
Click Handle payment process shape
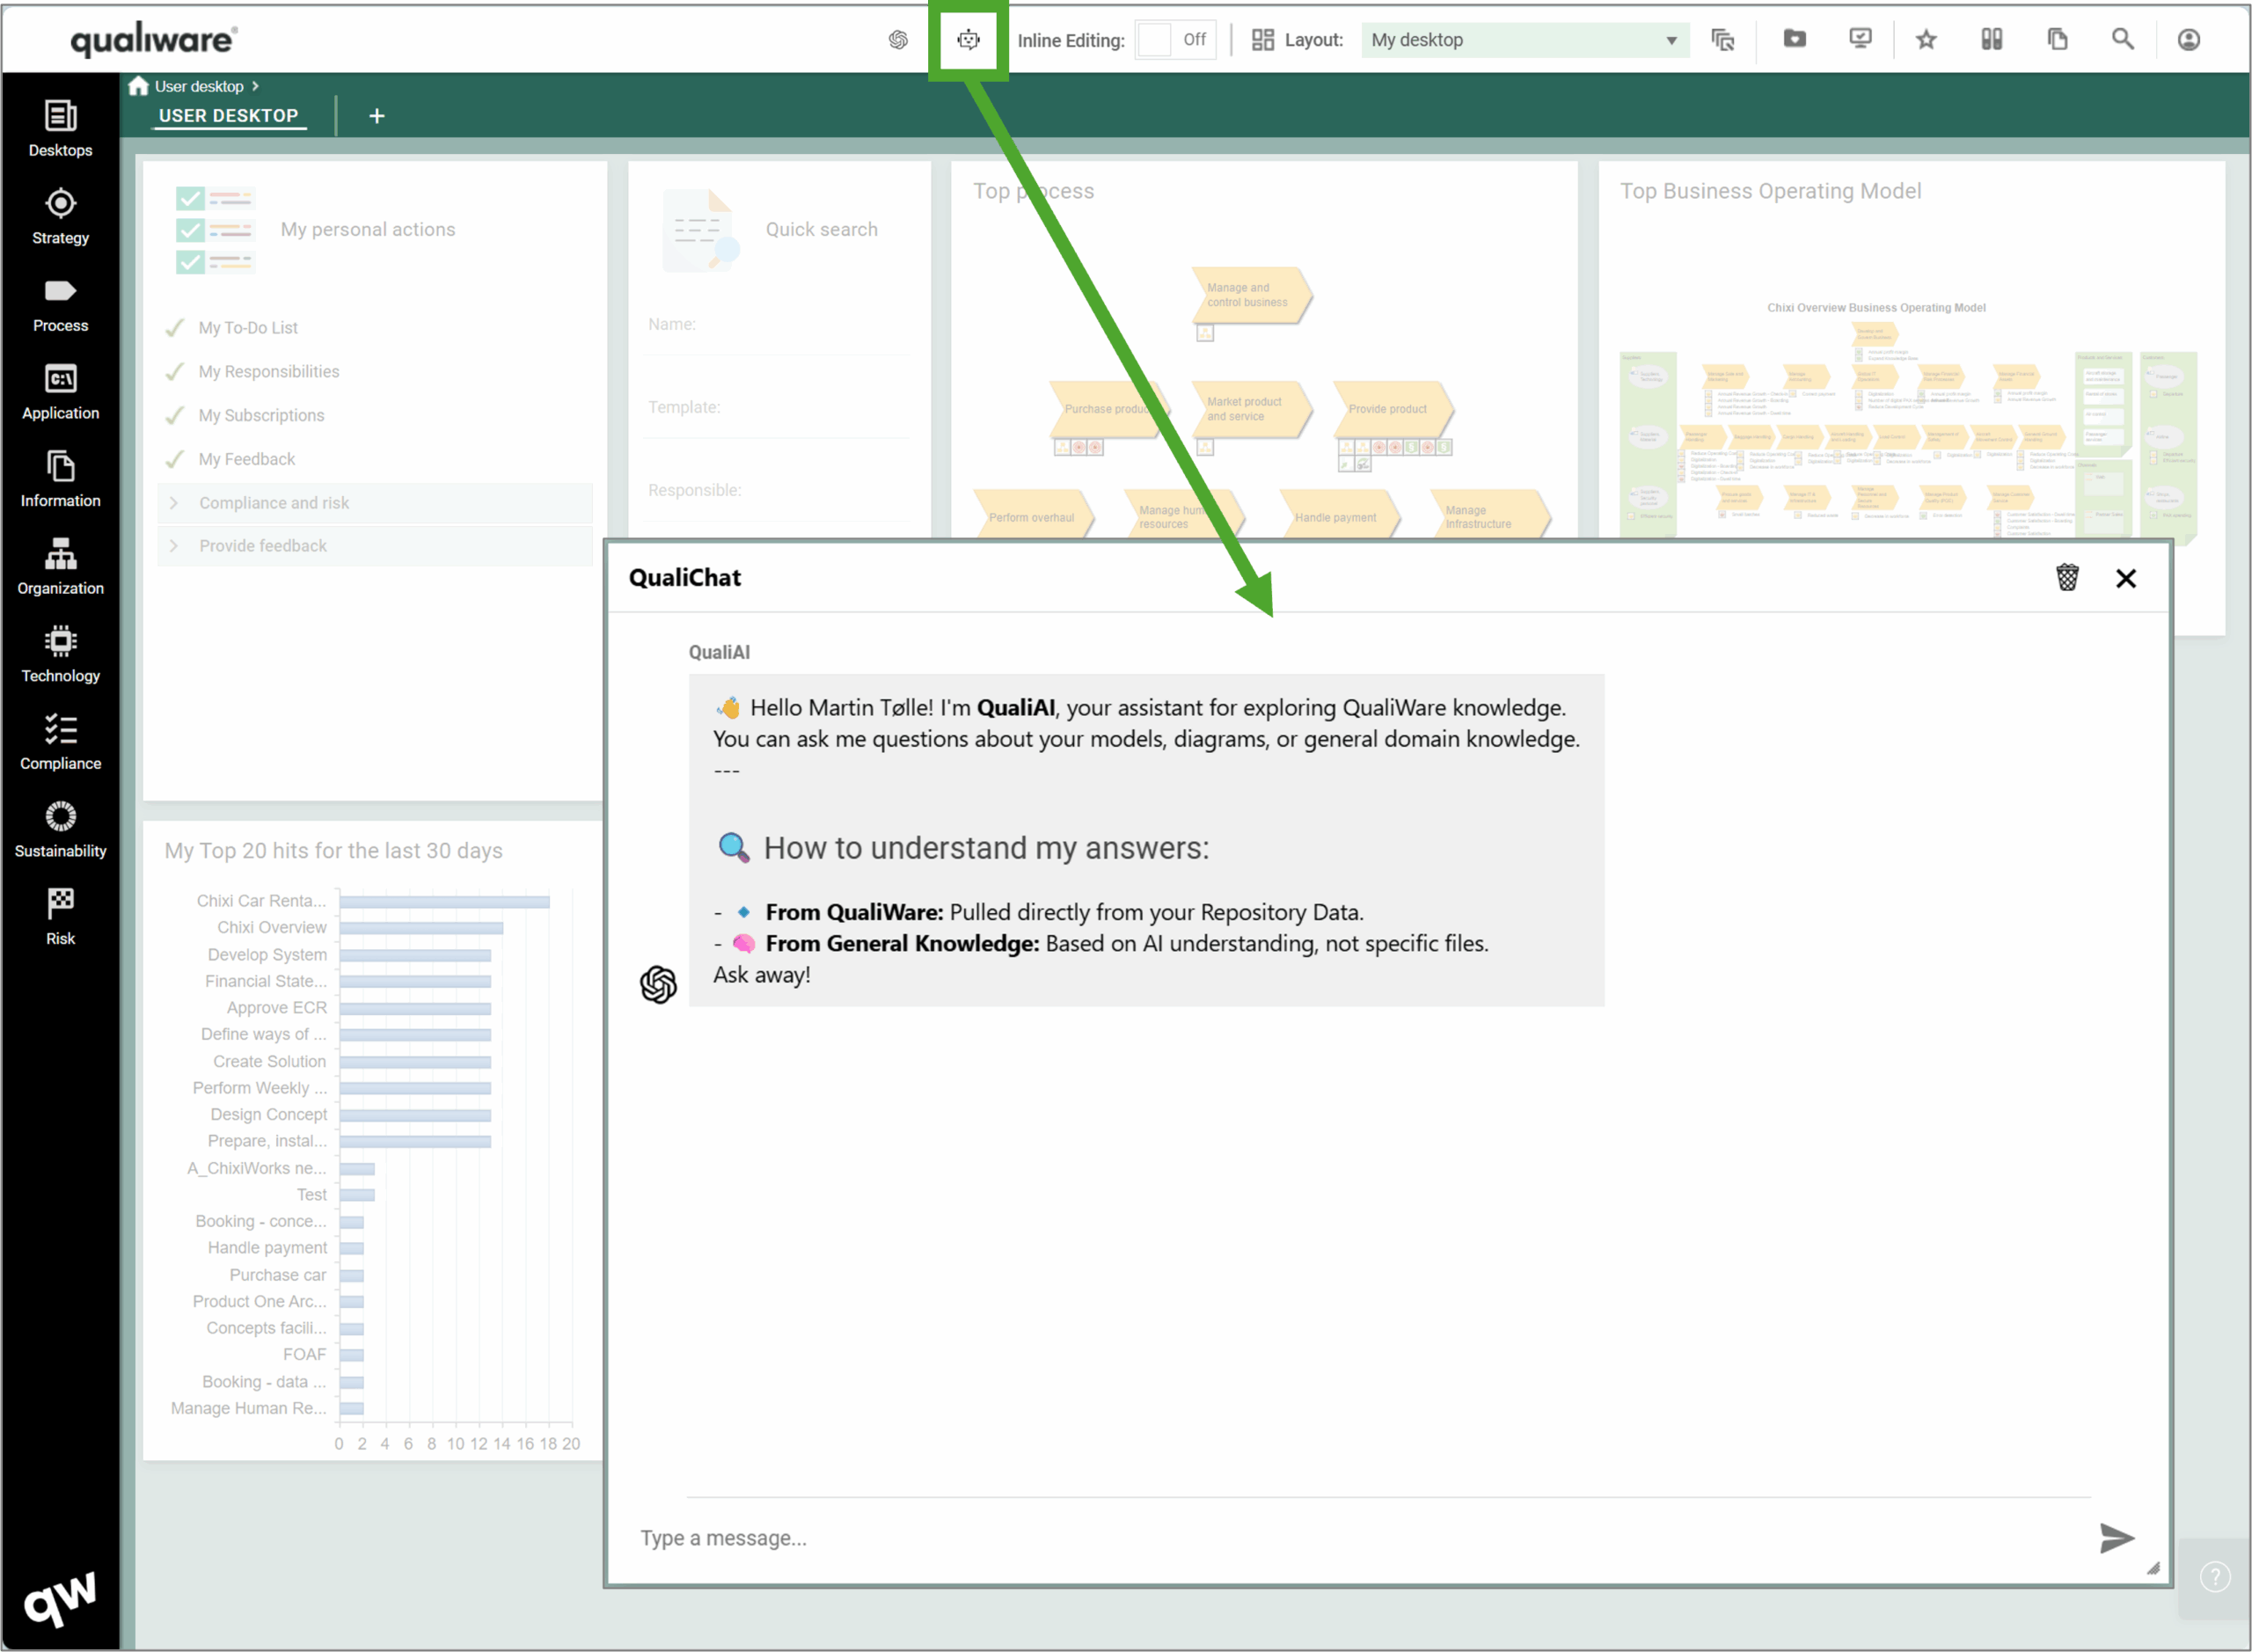pyautogui.click(x=1338, y=515)
